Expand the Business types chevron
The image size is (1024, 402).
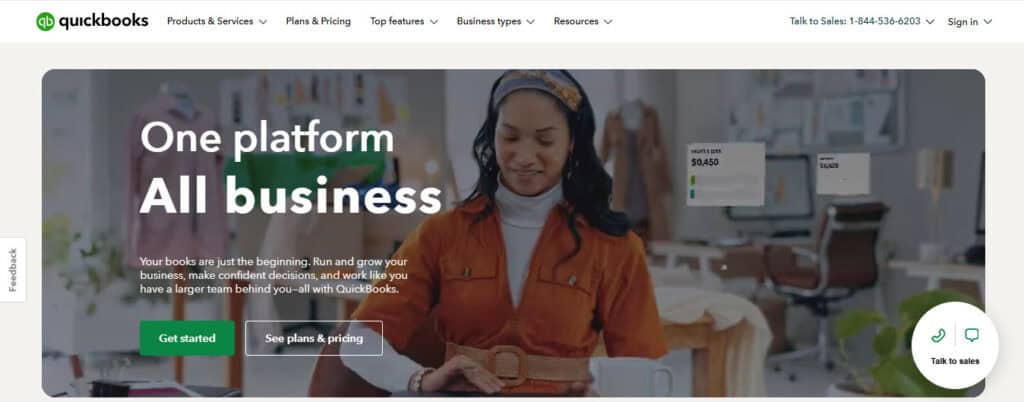(x=530, y=22)
